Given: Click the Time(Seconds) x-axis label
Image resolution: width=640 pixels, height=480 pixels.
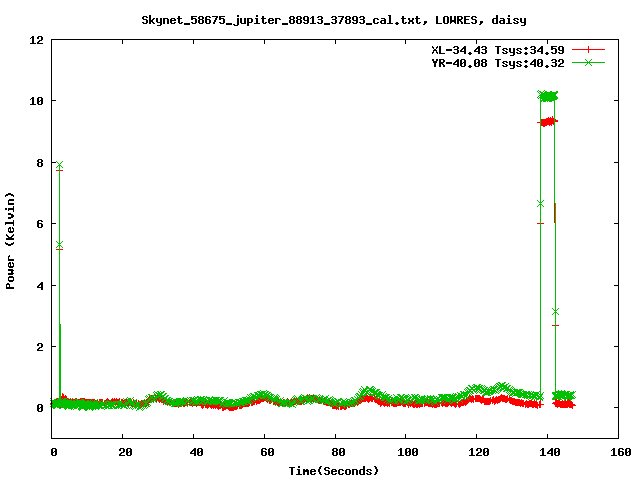Looking at the screenshot, I should tap(334, 471).
